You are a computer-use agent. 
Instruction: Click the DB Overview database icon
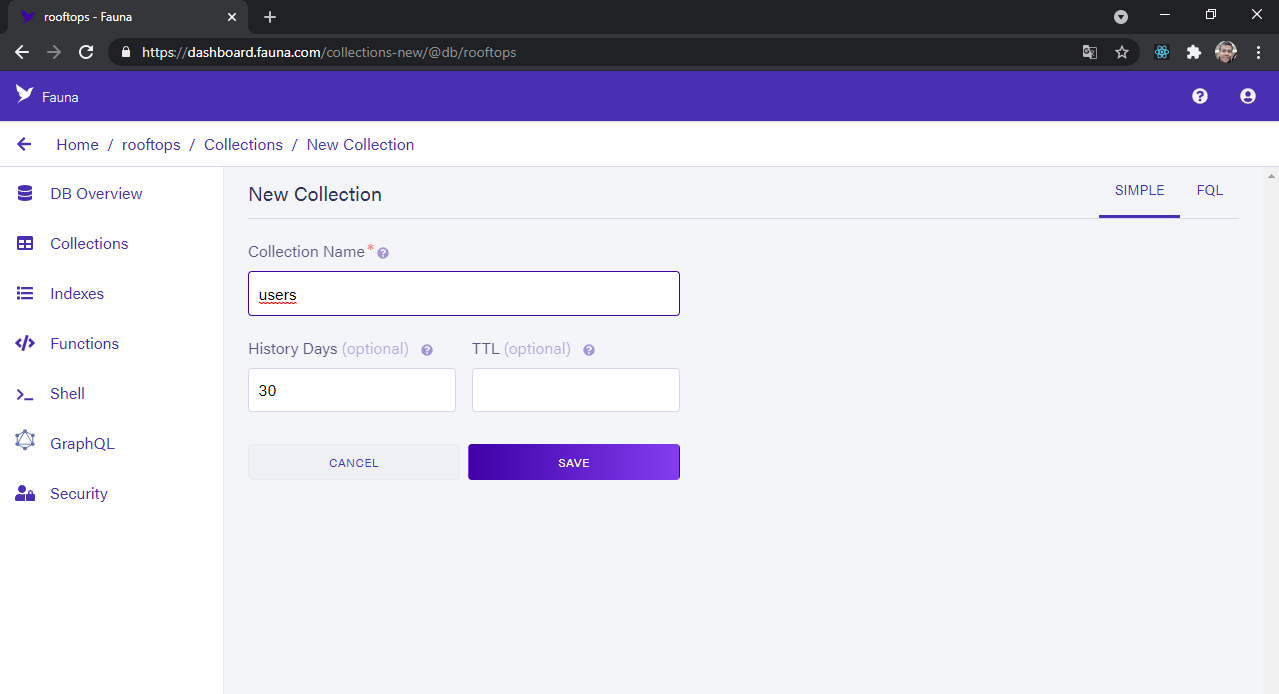click(x=25, y=194)
